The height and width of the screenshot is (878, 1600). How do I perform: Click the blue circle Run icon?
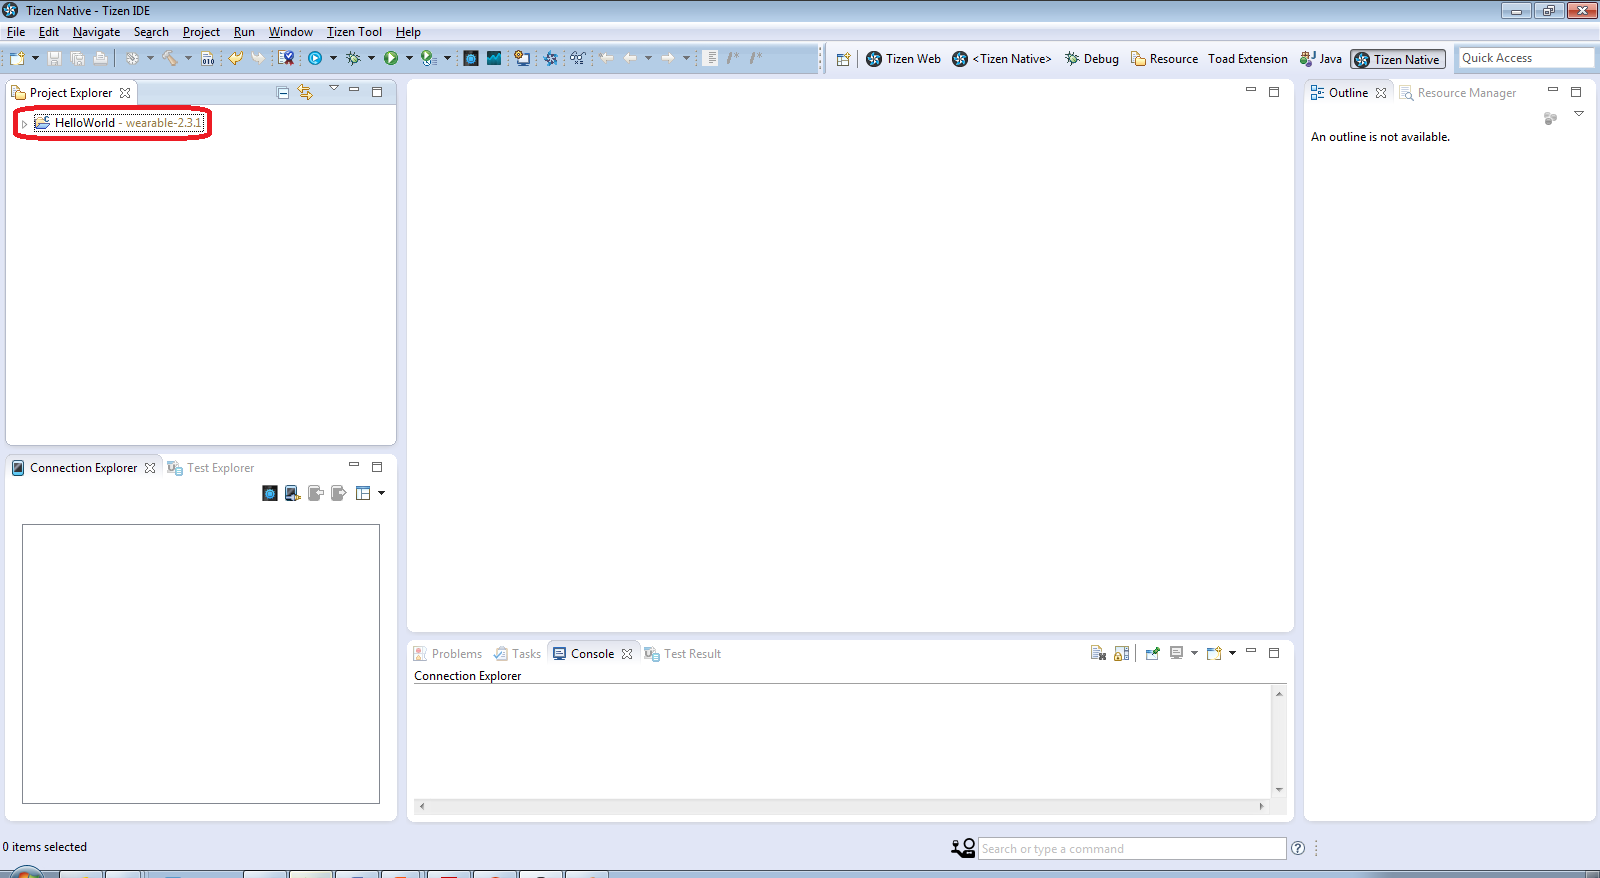pyautogui.click(x=315, y=58)
